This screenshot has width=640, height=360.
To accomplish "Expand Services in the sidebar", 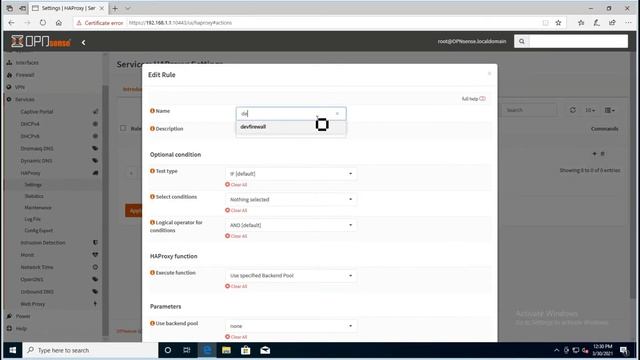I will (x=24, y=100).
